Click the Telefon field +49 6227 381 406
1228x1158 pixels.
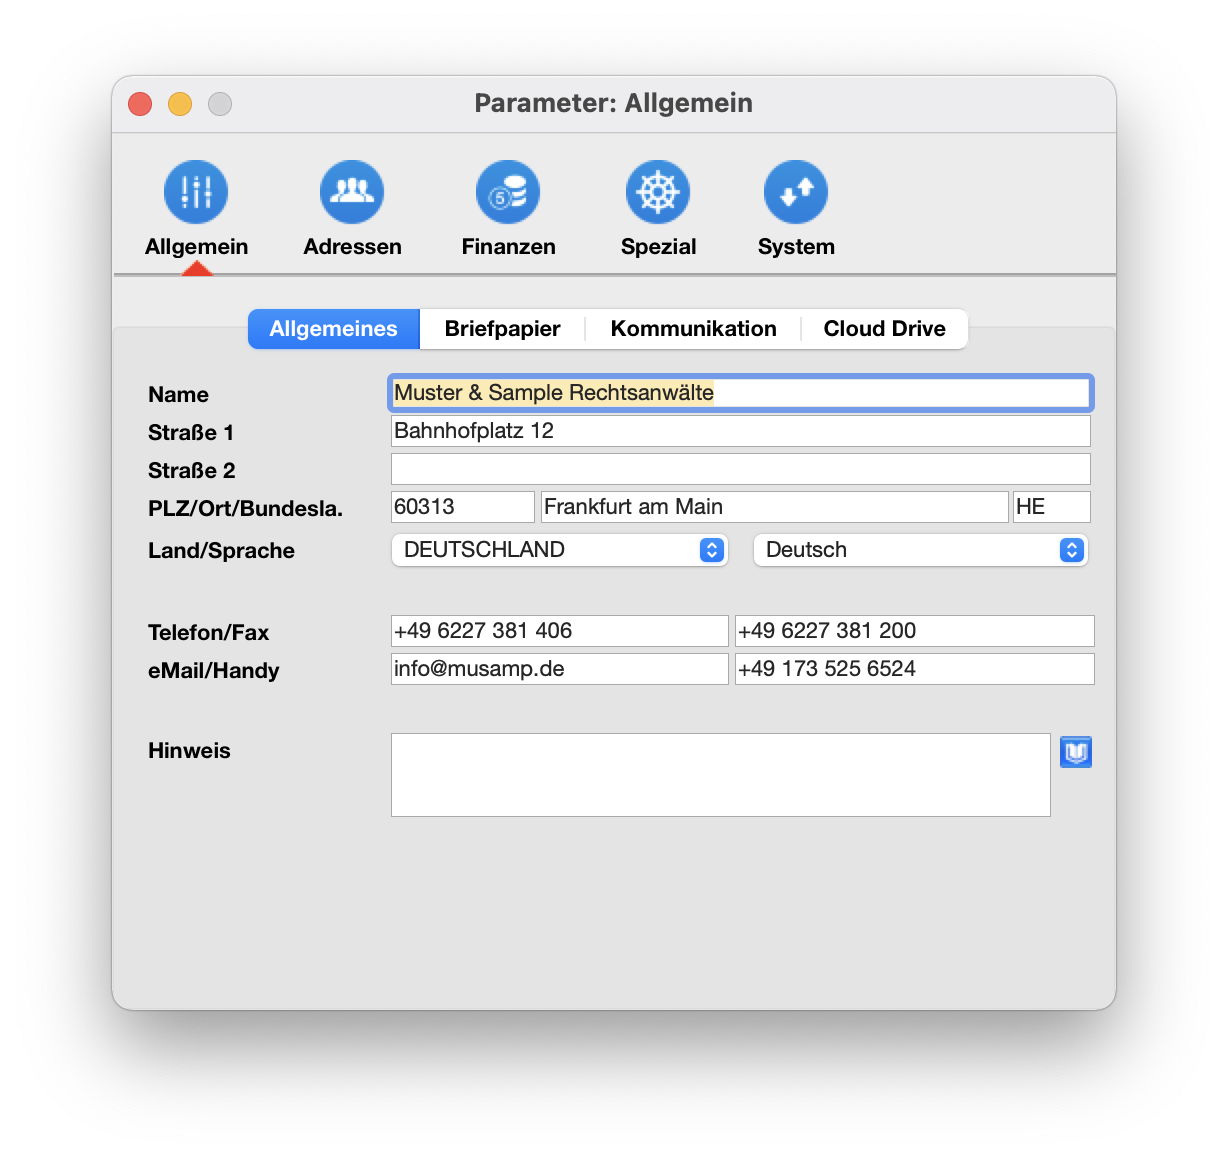pyautogui.click(x=560, y=631)
